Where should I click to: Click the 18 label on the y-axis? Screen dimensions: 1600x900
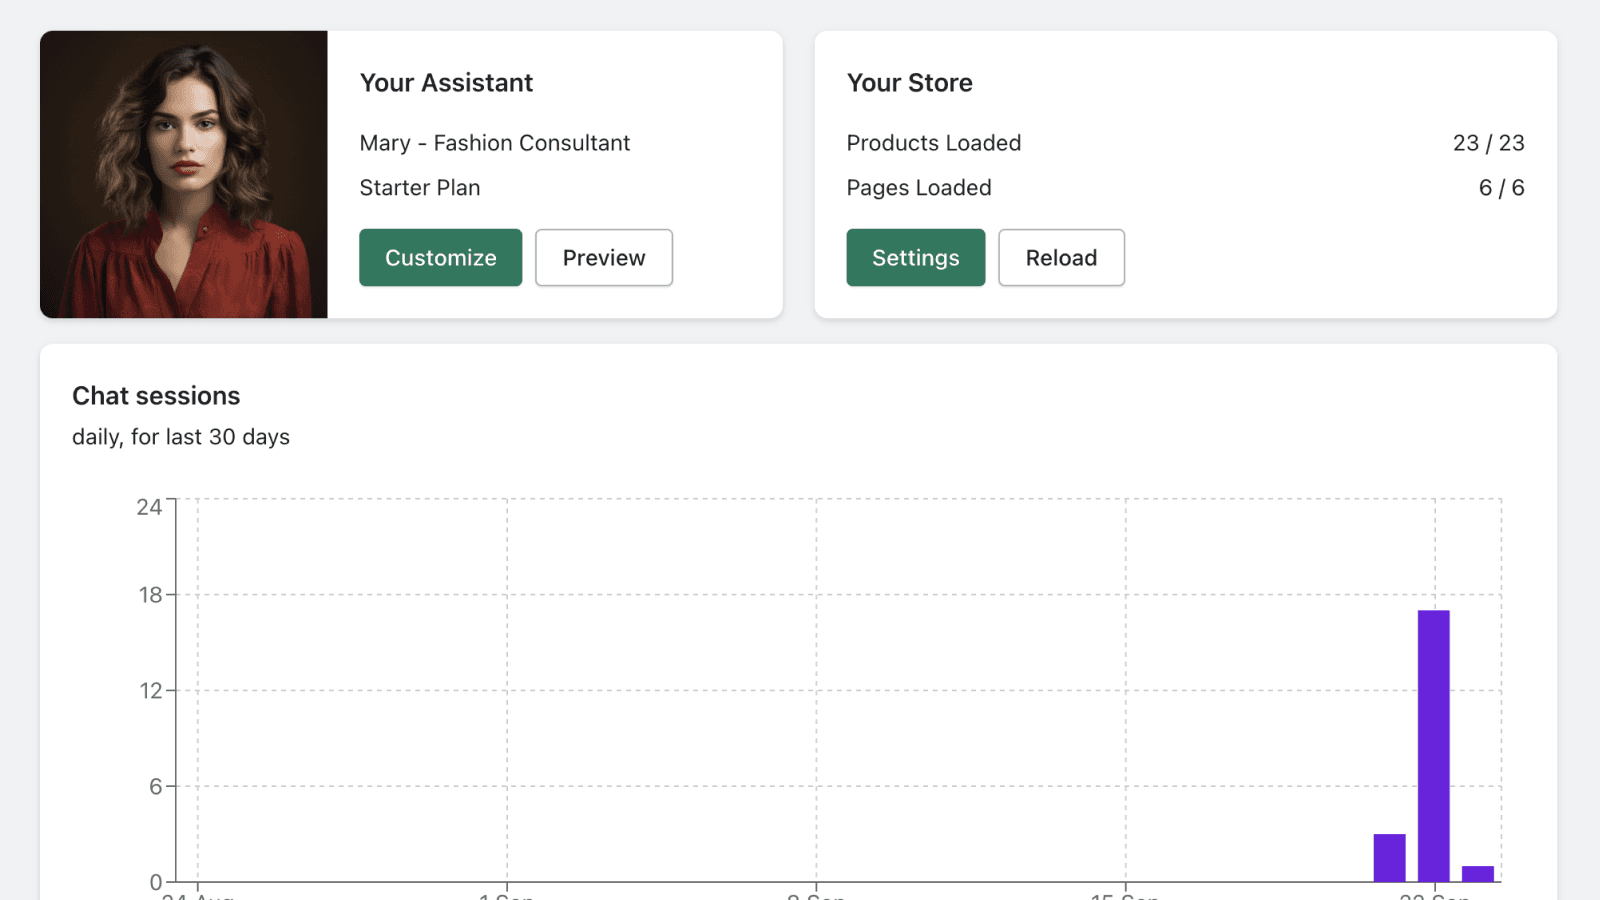[x=150, y=595]
